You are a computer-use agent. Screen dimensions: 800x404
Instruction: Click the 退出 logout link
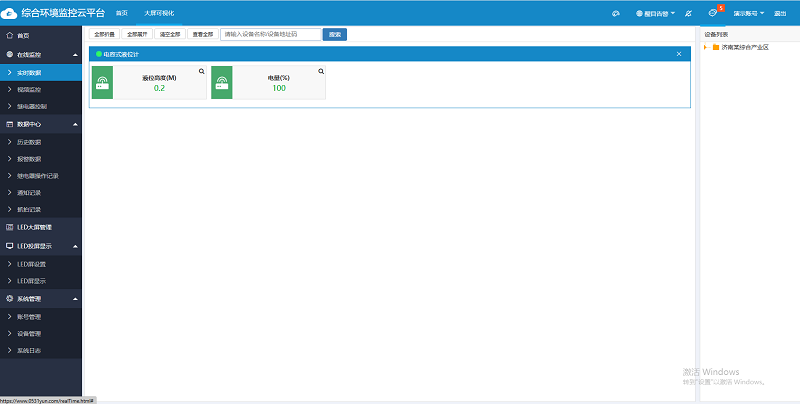coord(780,13)
